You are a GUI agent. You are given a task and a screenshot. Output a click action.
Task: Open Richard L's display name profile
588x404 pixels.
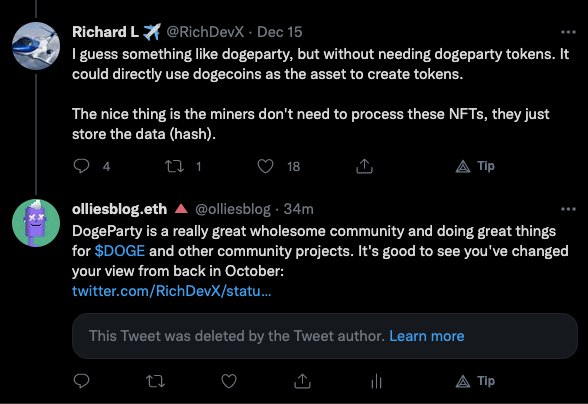point(105,32)
